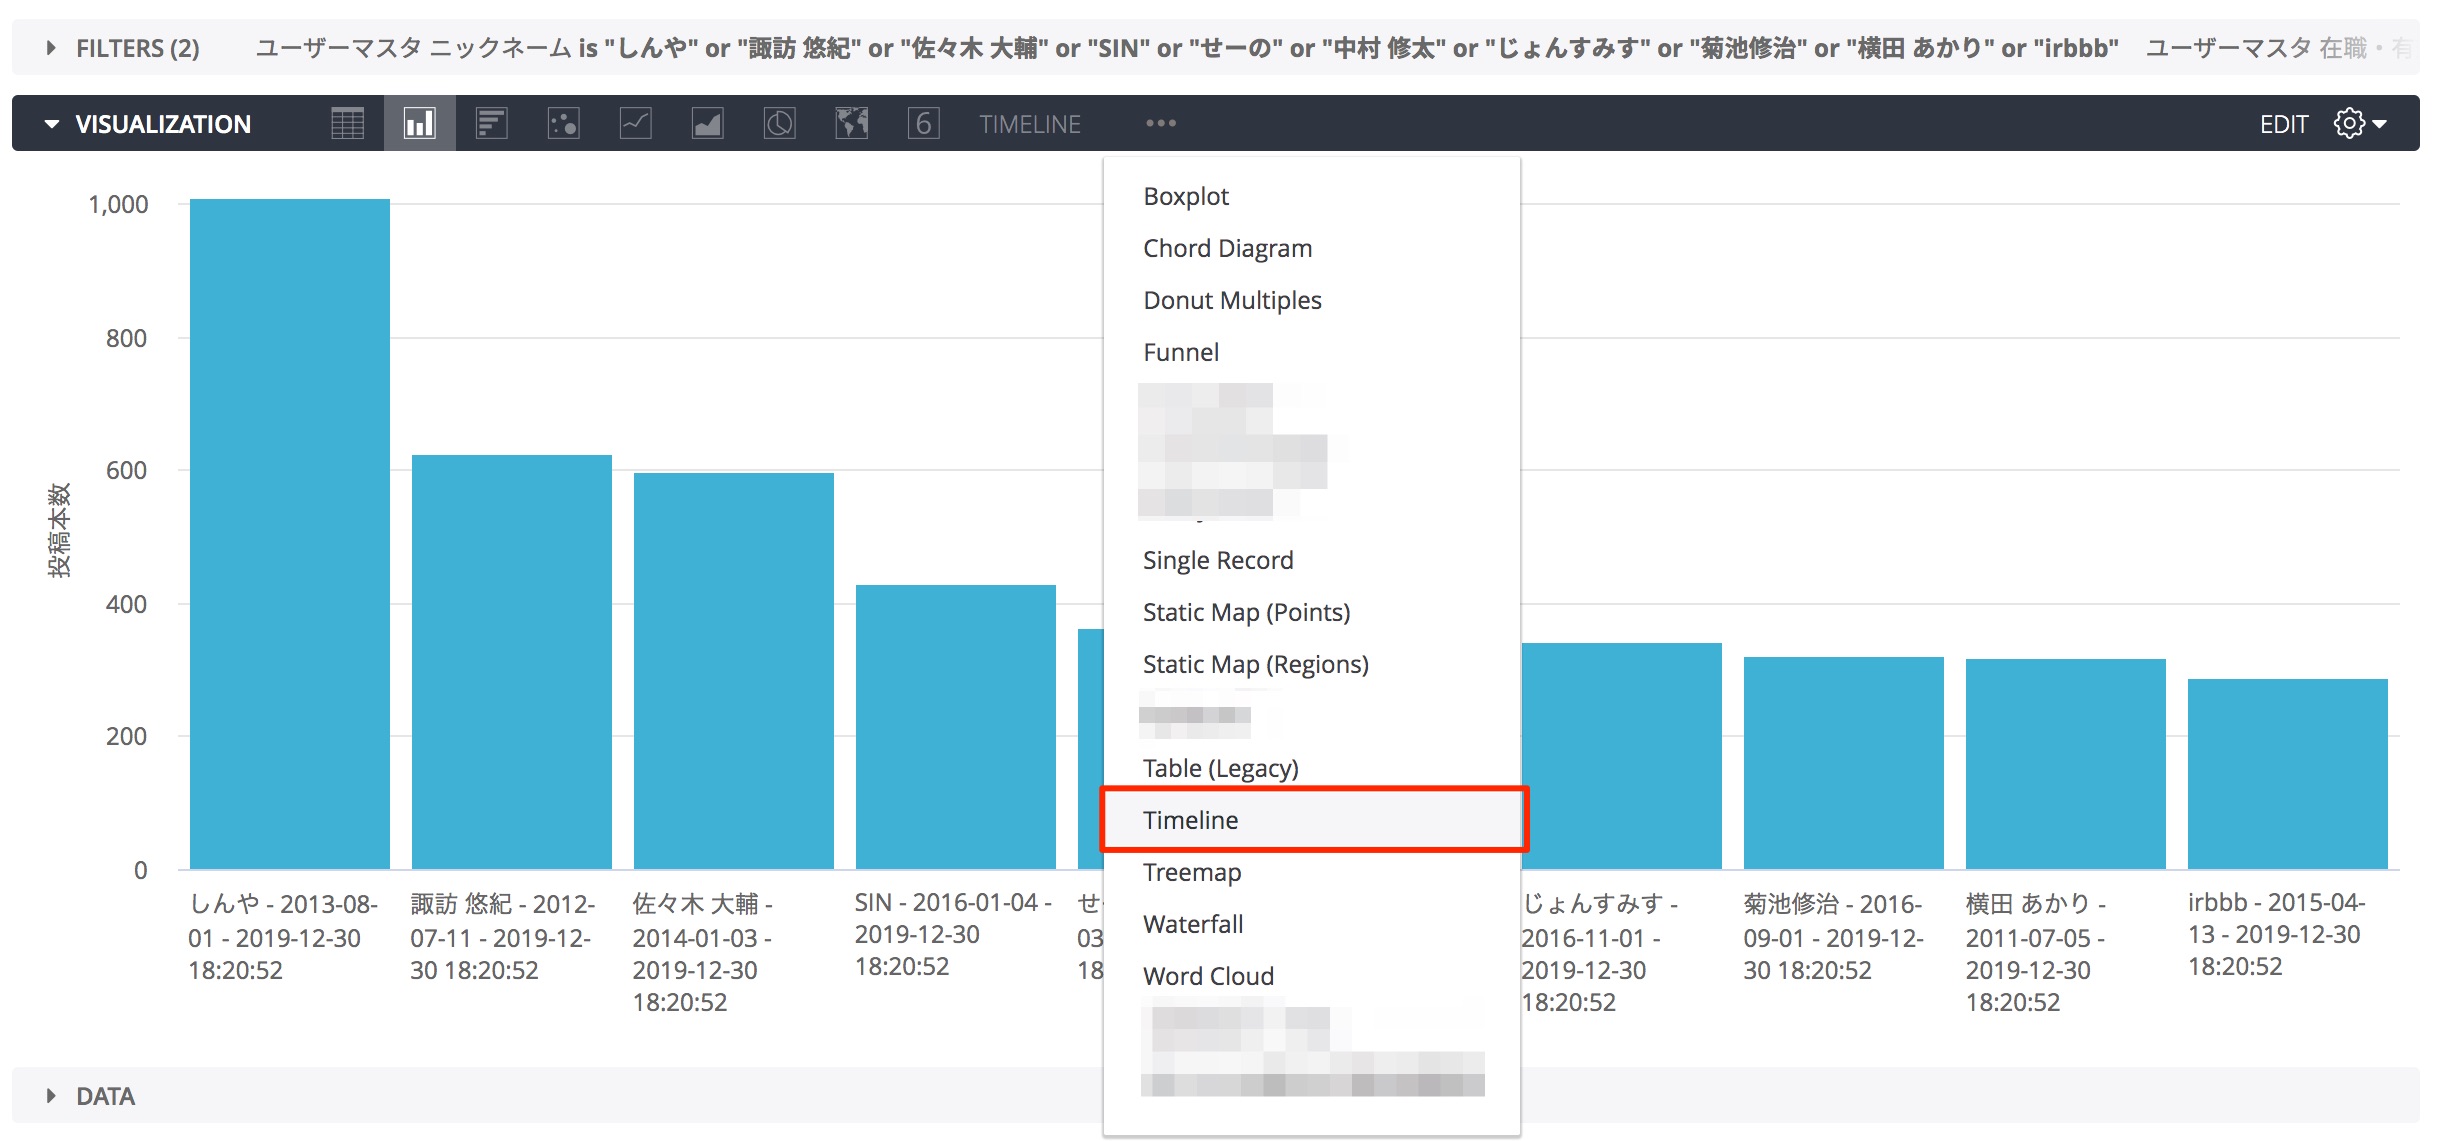
Task: Click the TIMELINE toolbar label
Action: [x=1029, y=123]
